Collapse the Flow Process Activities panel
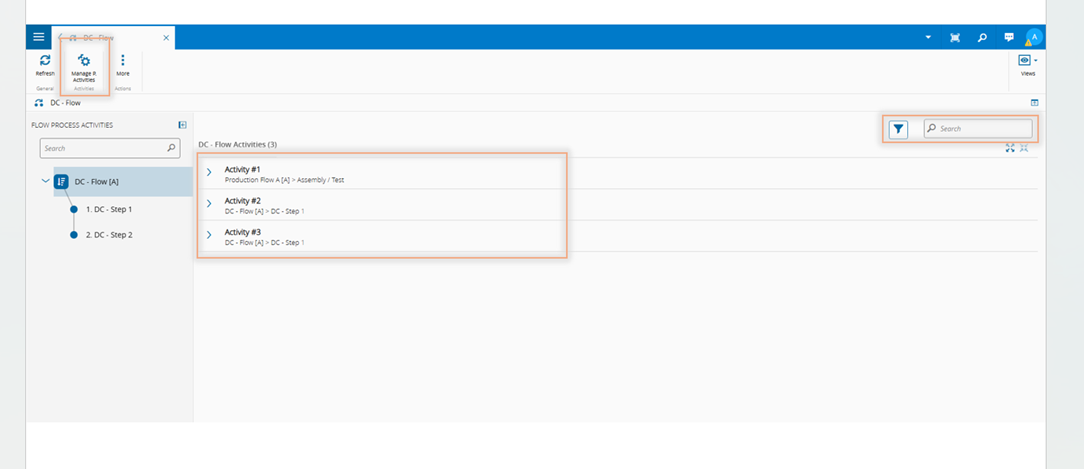The height and width of the screenshot is (469, 1084). point(183,125)
